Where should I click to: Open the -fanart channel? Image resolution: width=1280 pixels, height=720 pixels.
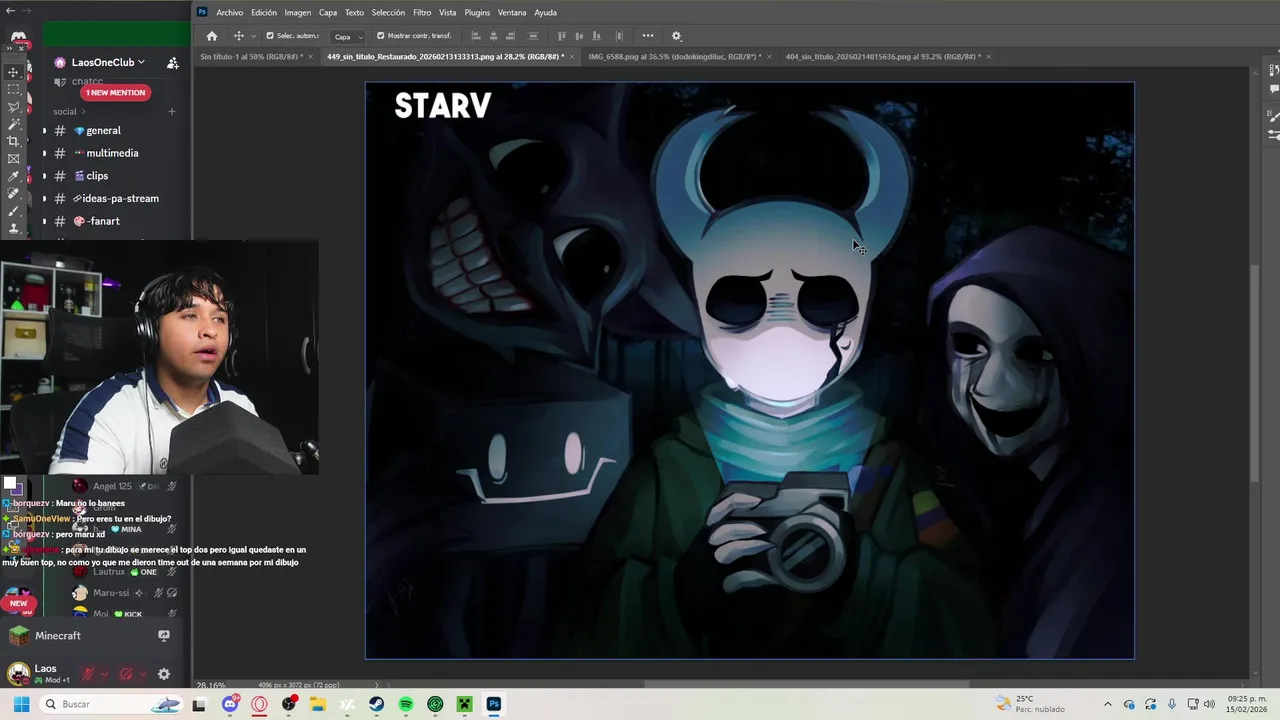click(96, 221)
